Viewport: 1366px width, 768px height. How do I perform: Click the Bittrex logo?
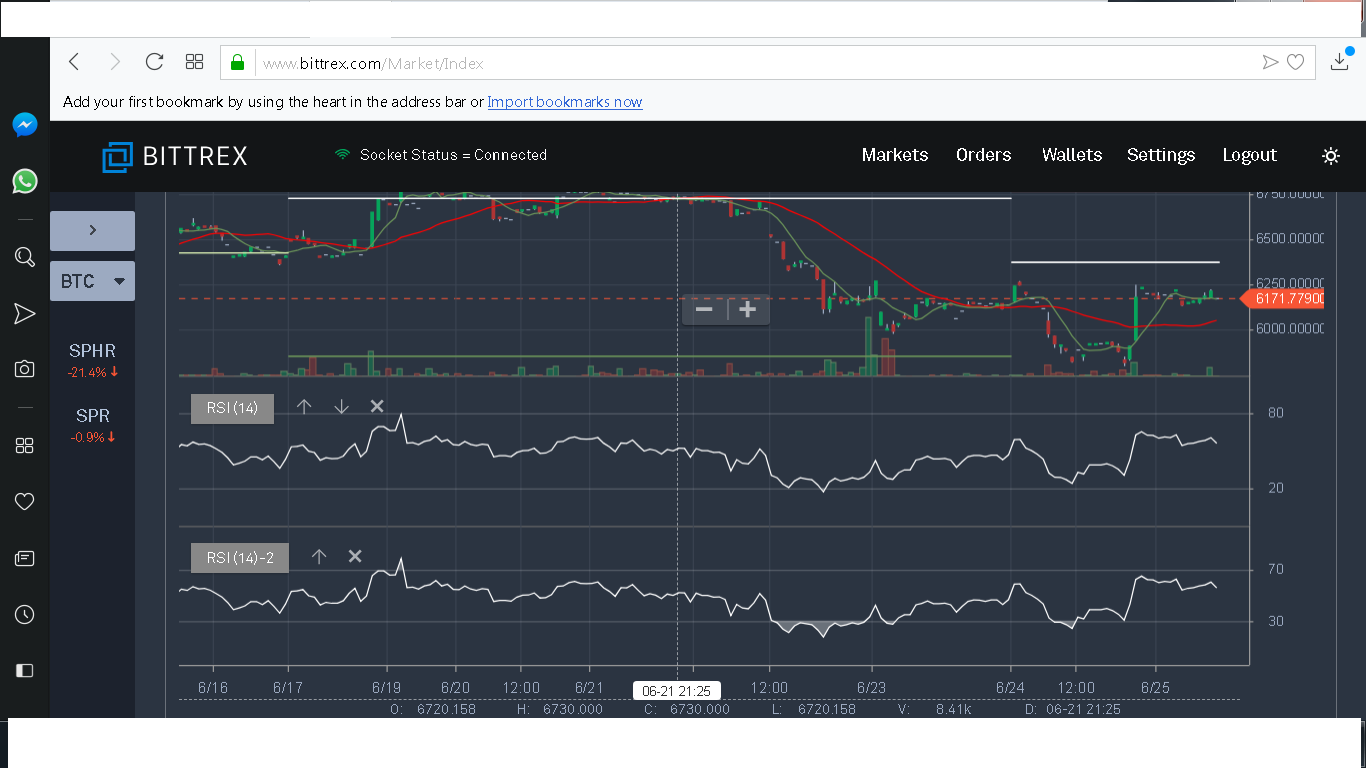175,156
